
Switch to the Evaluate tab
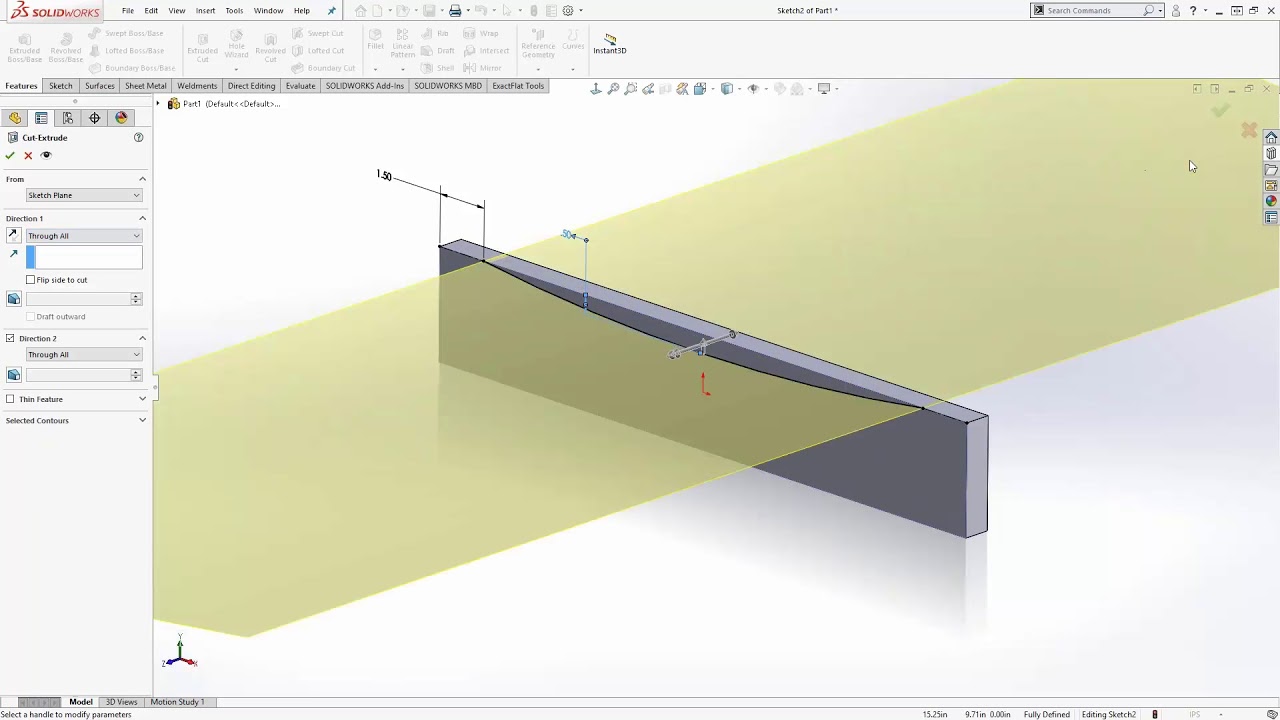click(x=300, y=86)
